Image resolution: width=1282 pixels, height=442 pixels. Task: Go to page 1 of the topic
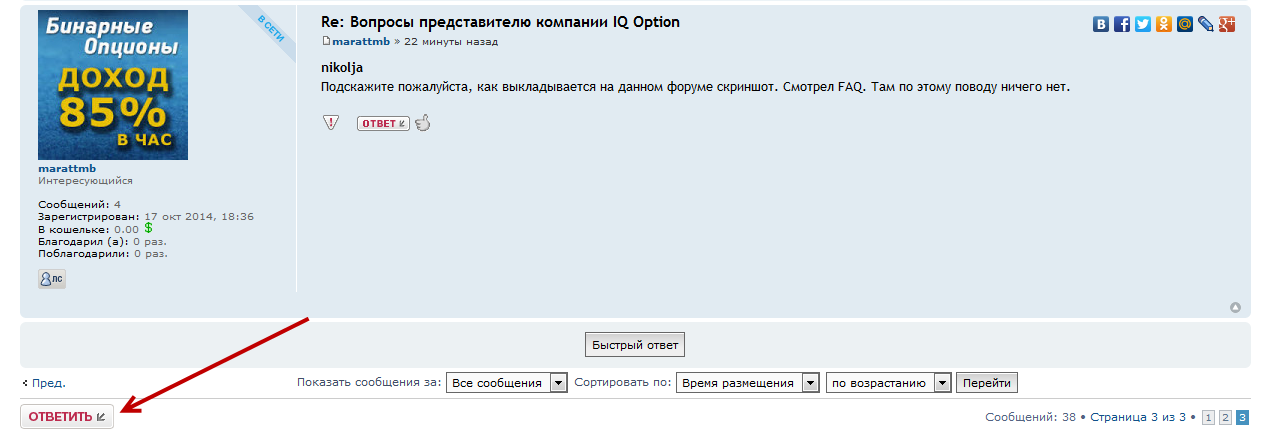coord(1208,417)
